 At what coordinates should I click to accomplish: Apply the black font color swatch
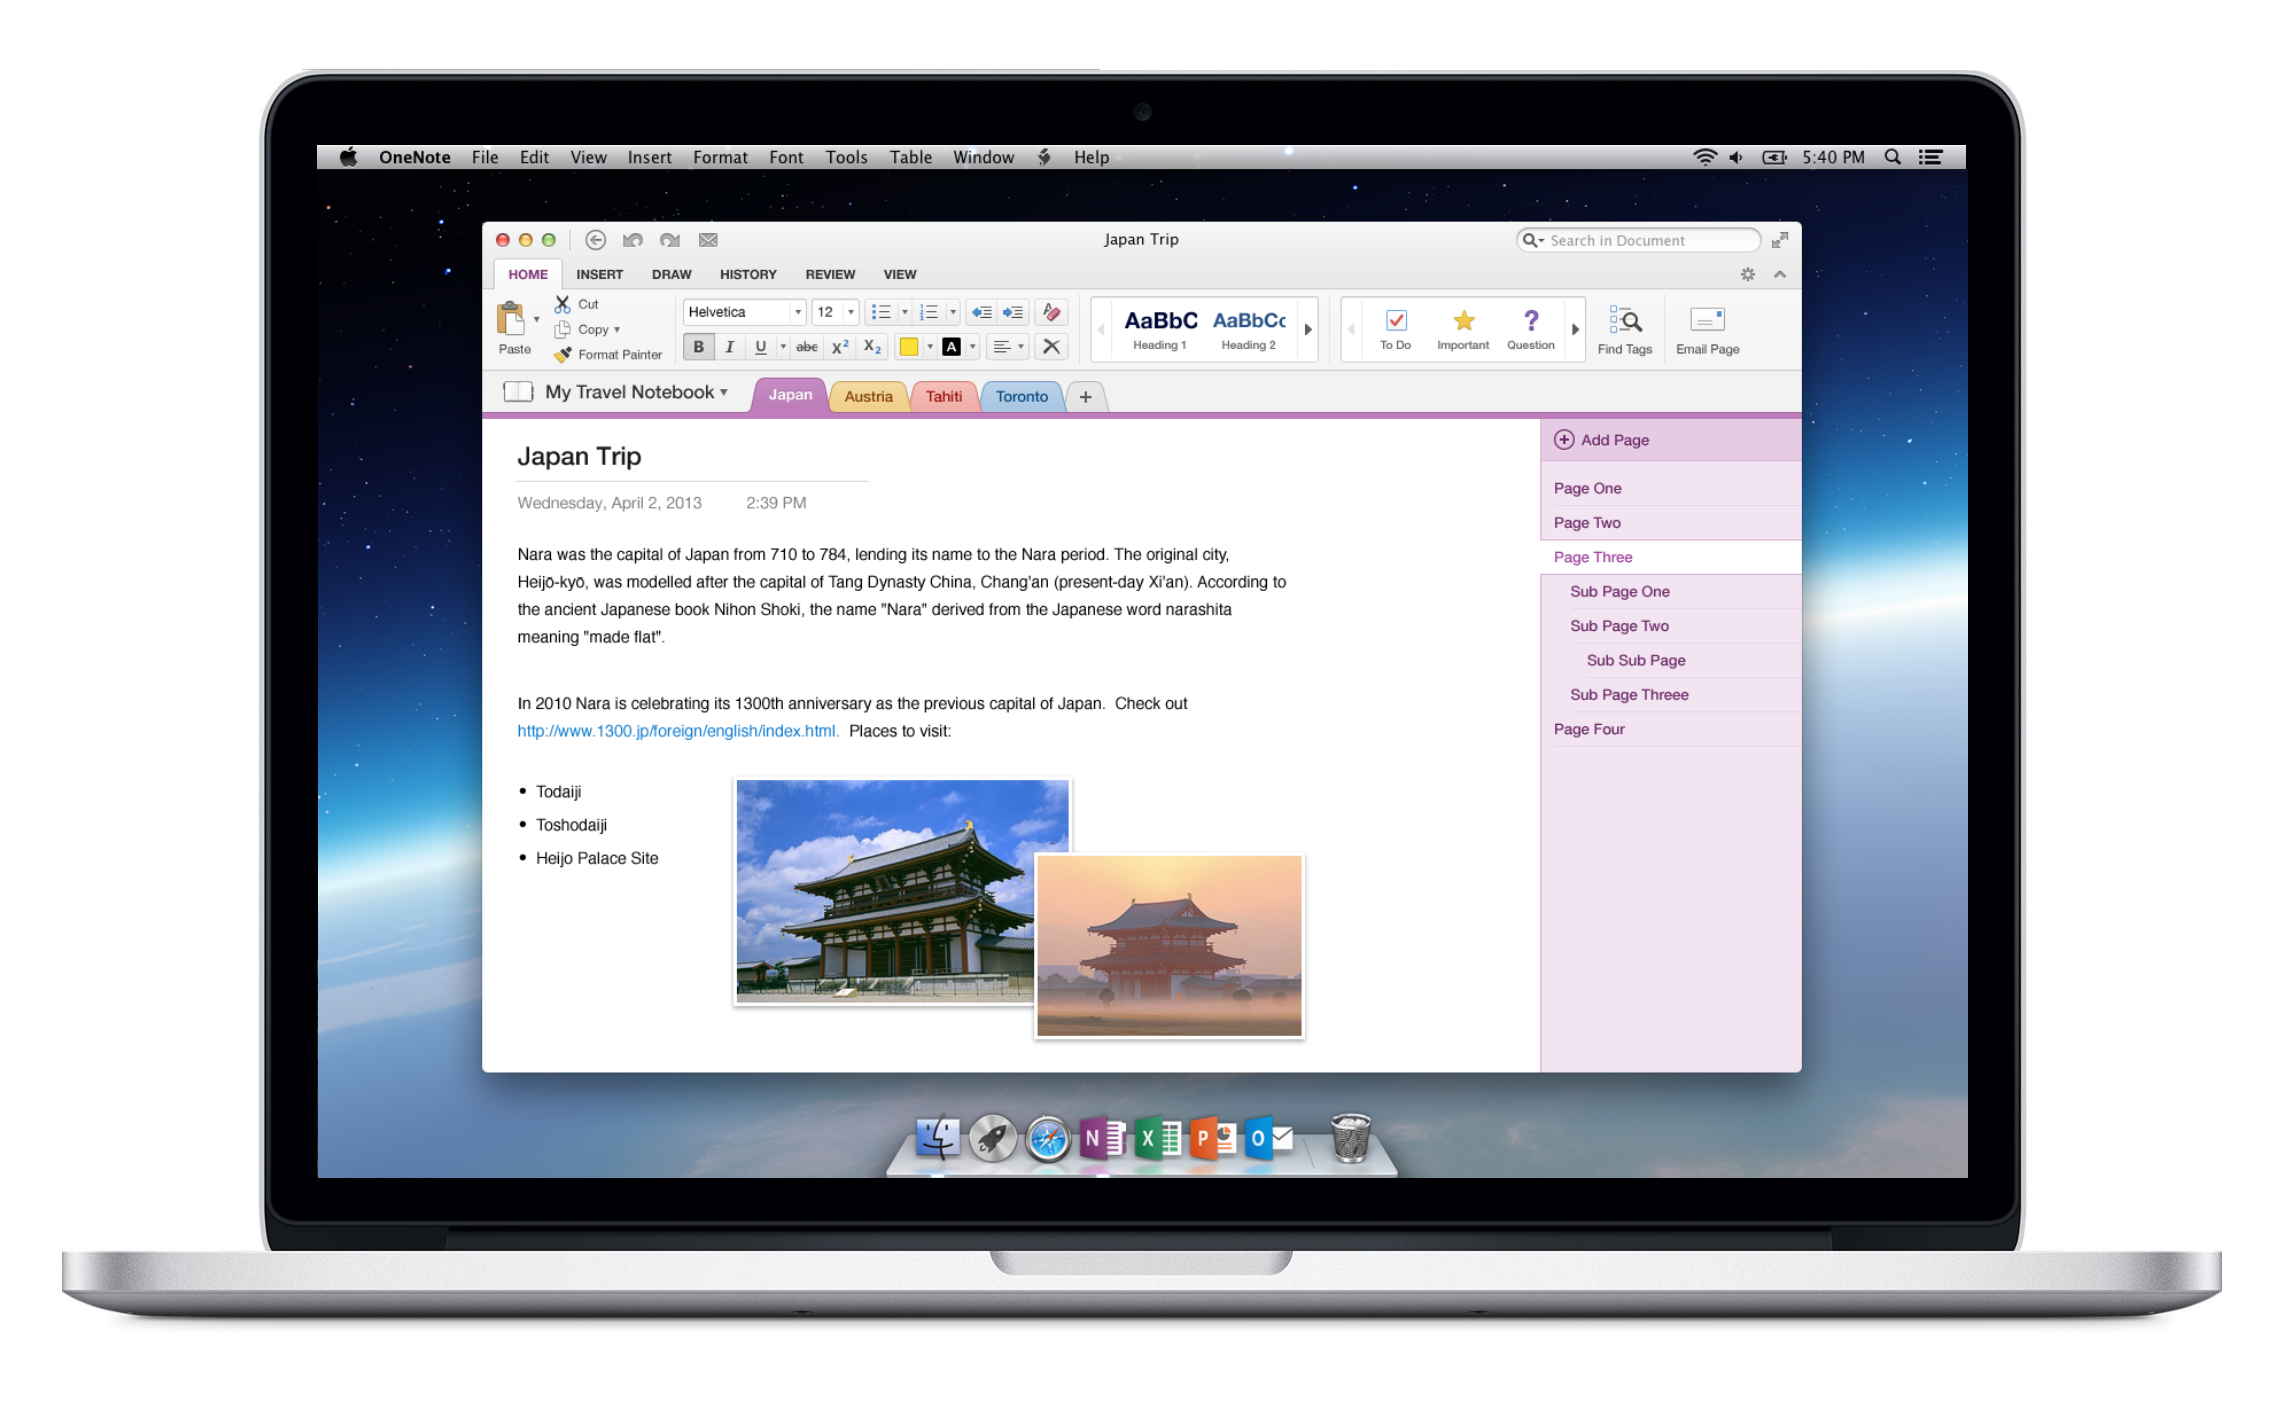pyautogui.click(x=951, y=347)
